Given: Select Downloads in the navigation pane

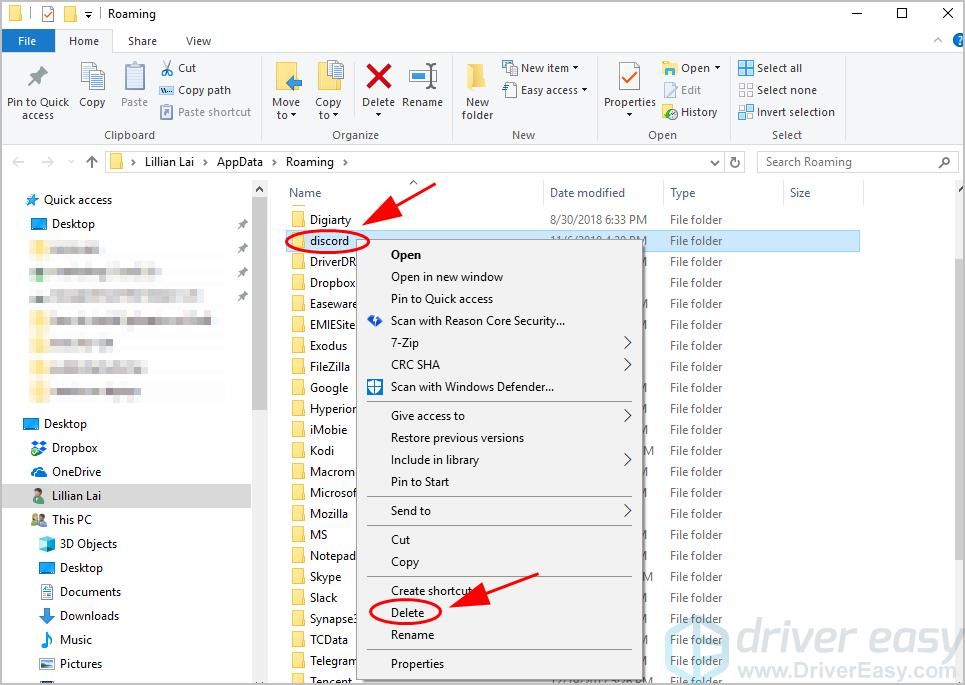Looking at the screenshot, I should click(89, 616).
